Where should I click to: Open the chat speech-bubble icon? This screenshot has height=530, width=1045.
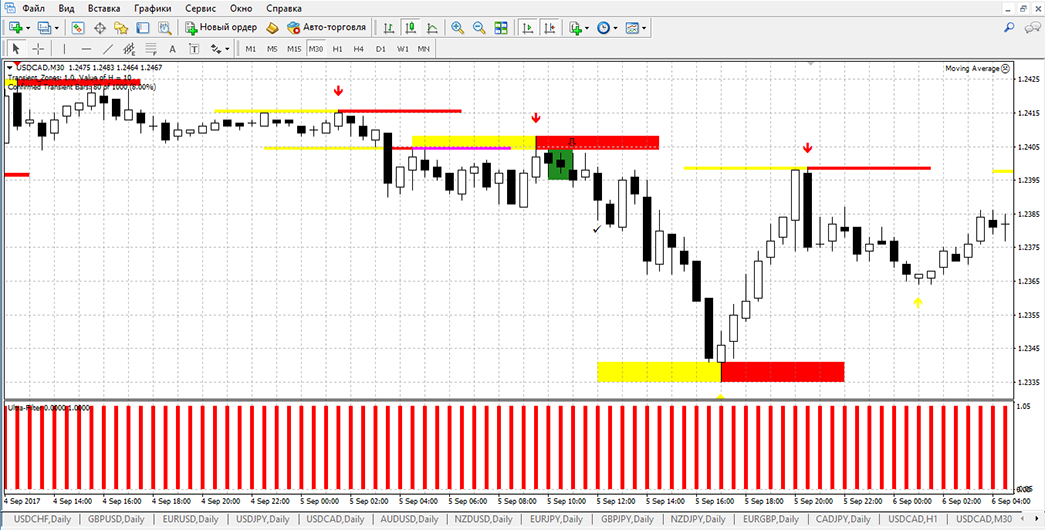[x=1032, y=28]
